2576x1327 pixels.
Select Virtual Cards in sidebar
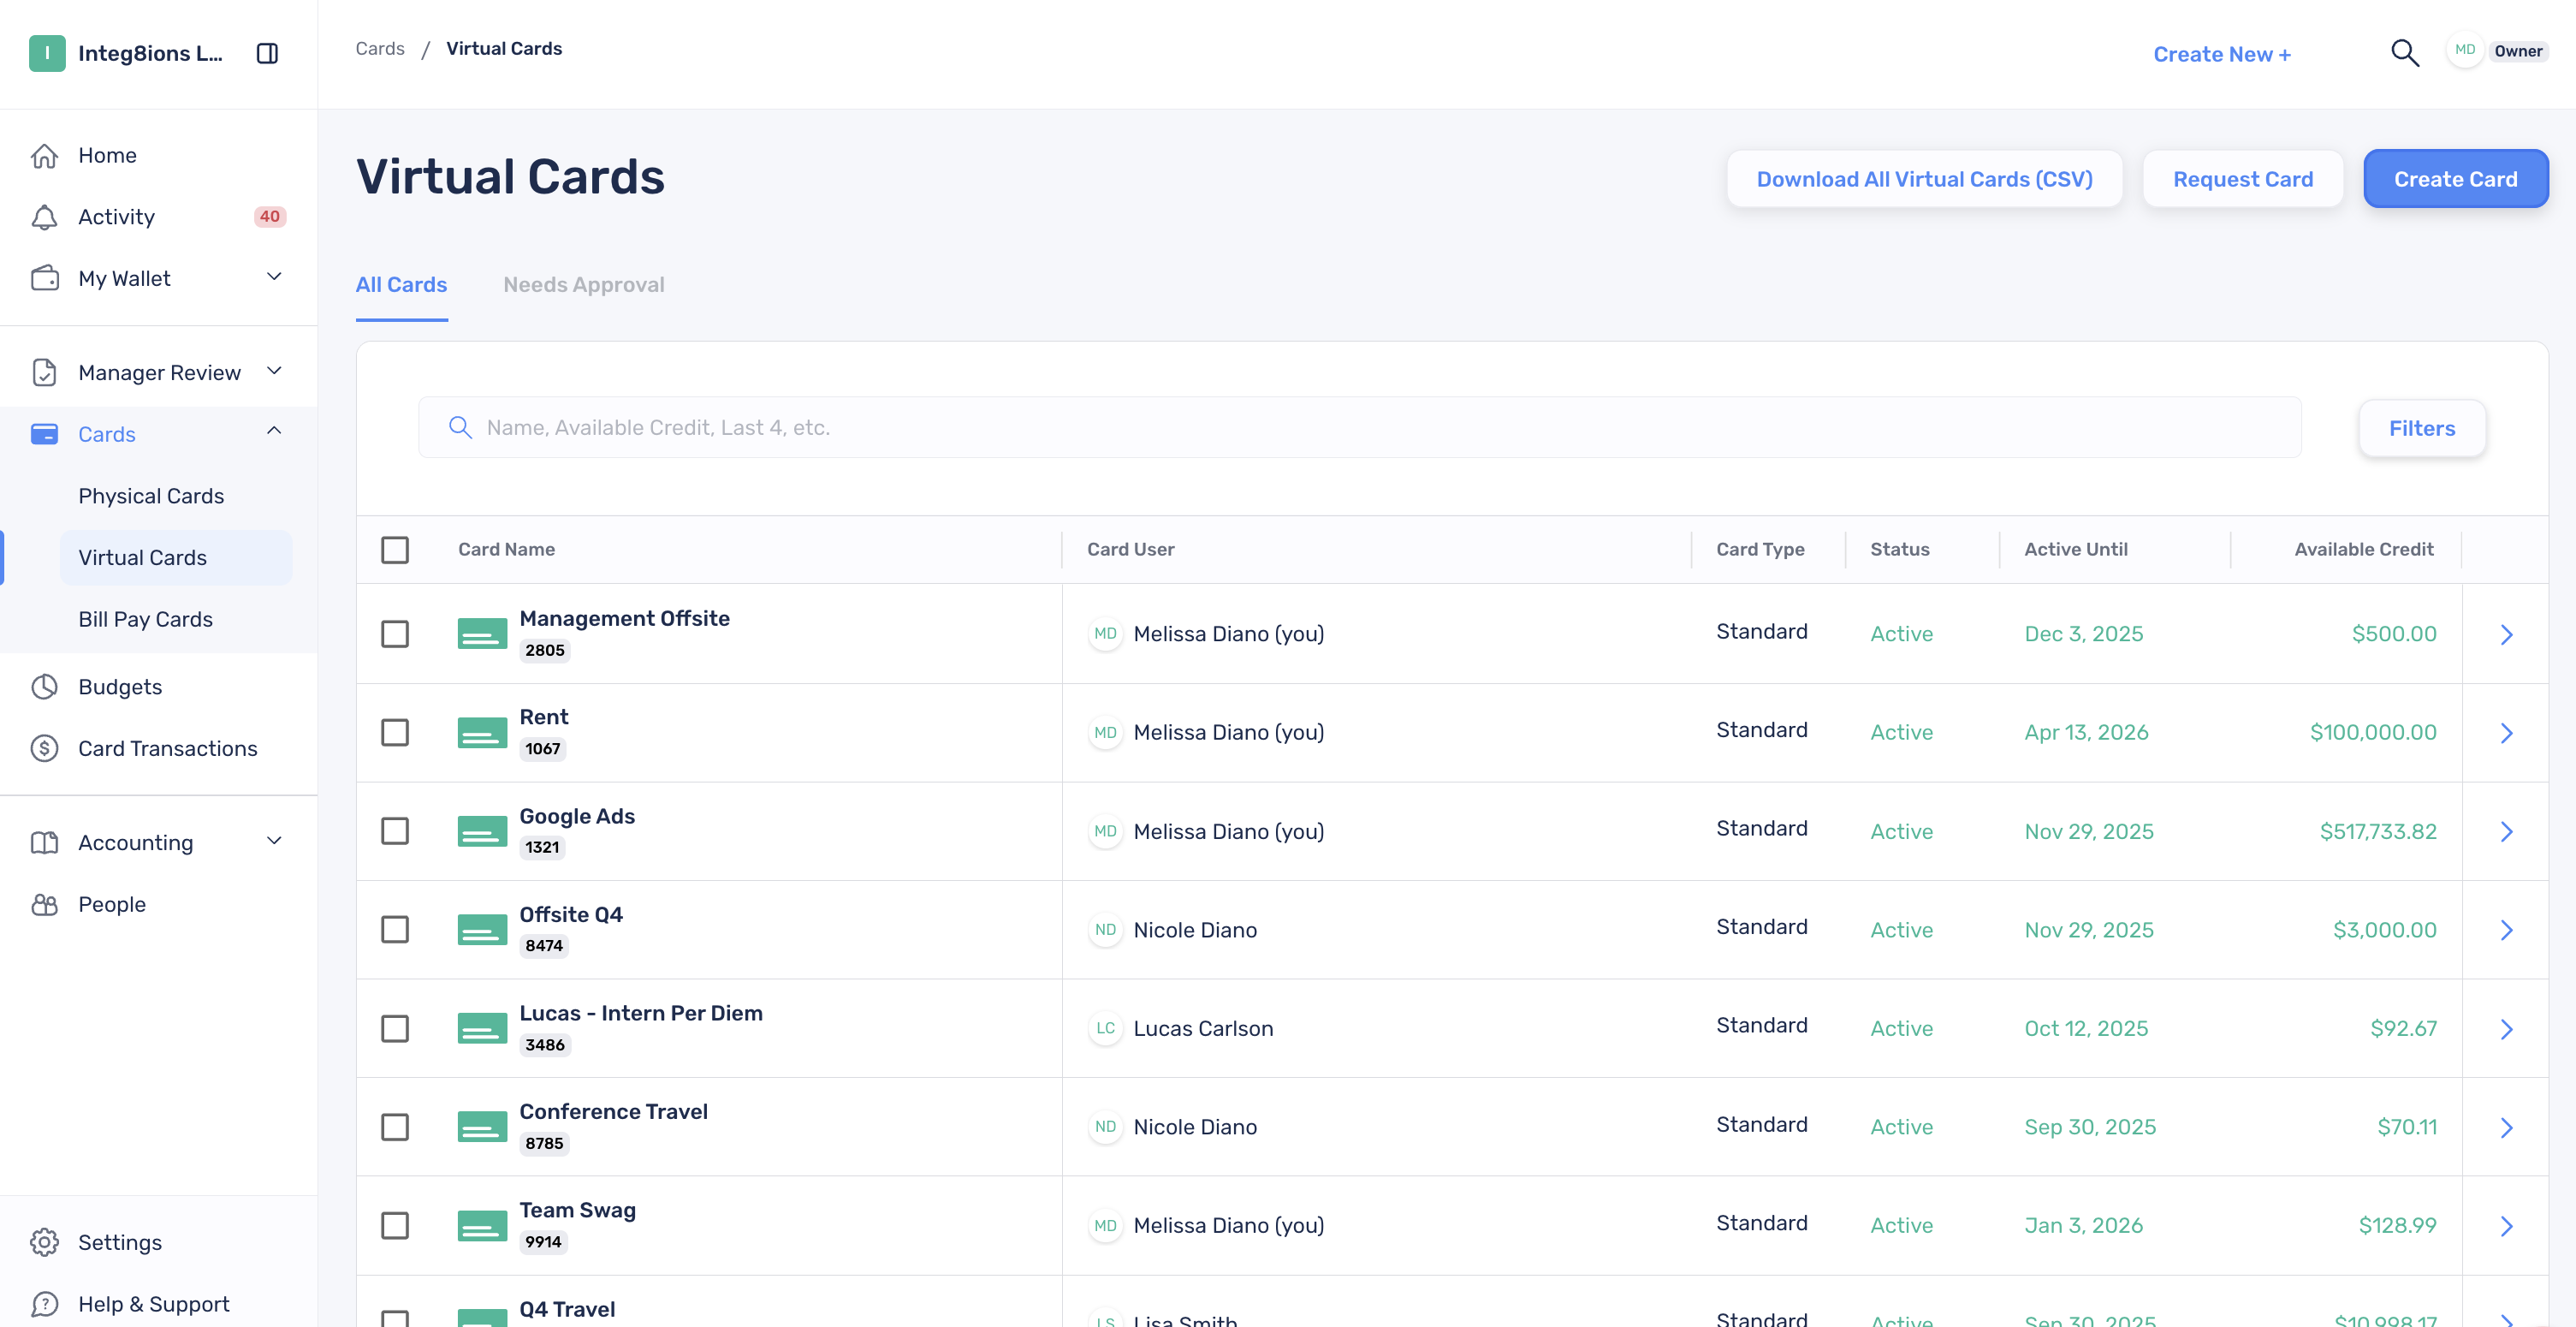pos(176,558)
